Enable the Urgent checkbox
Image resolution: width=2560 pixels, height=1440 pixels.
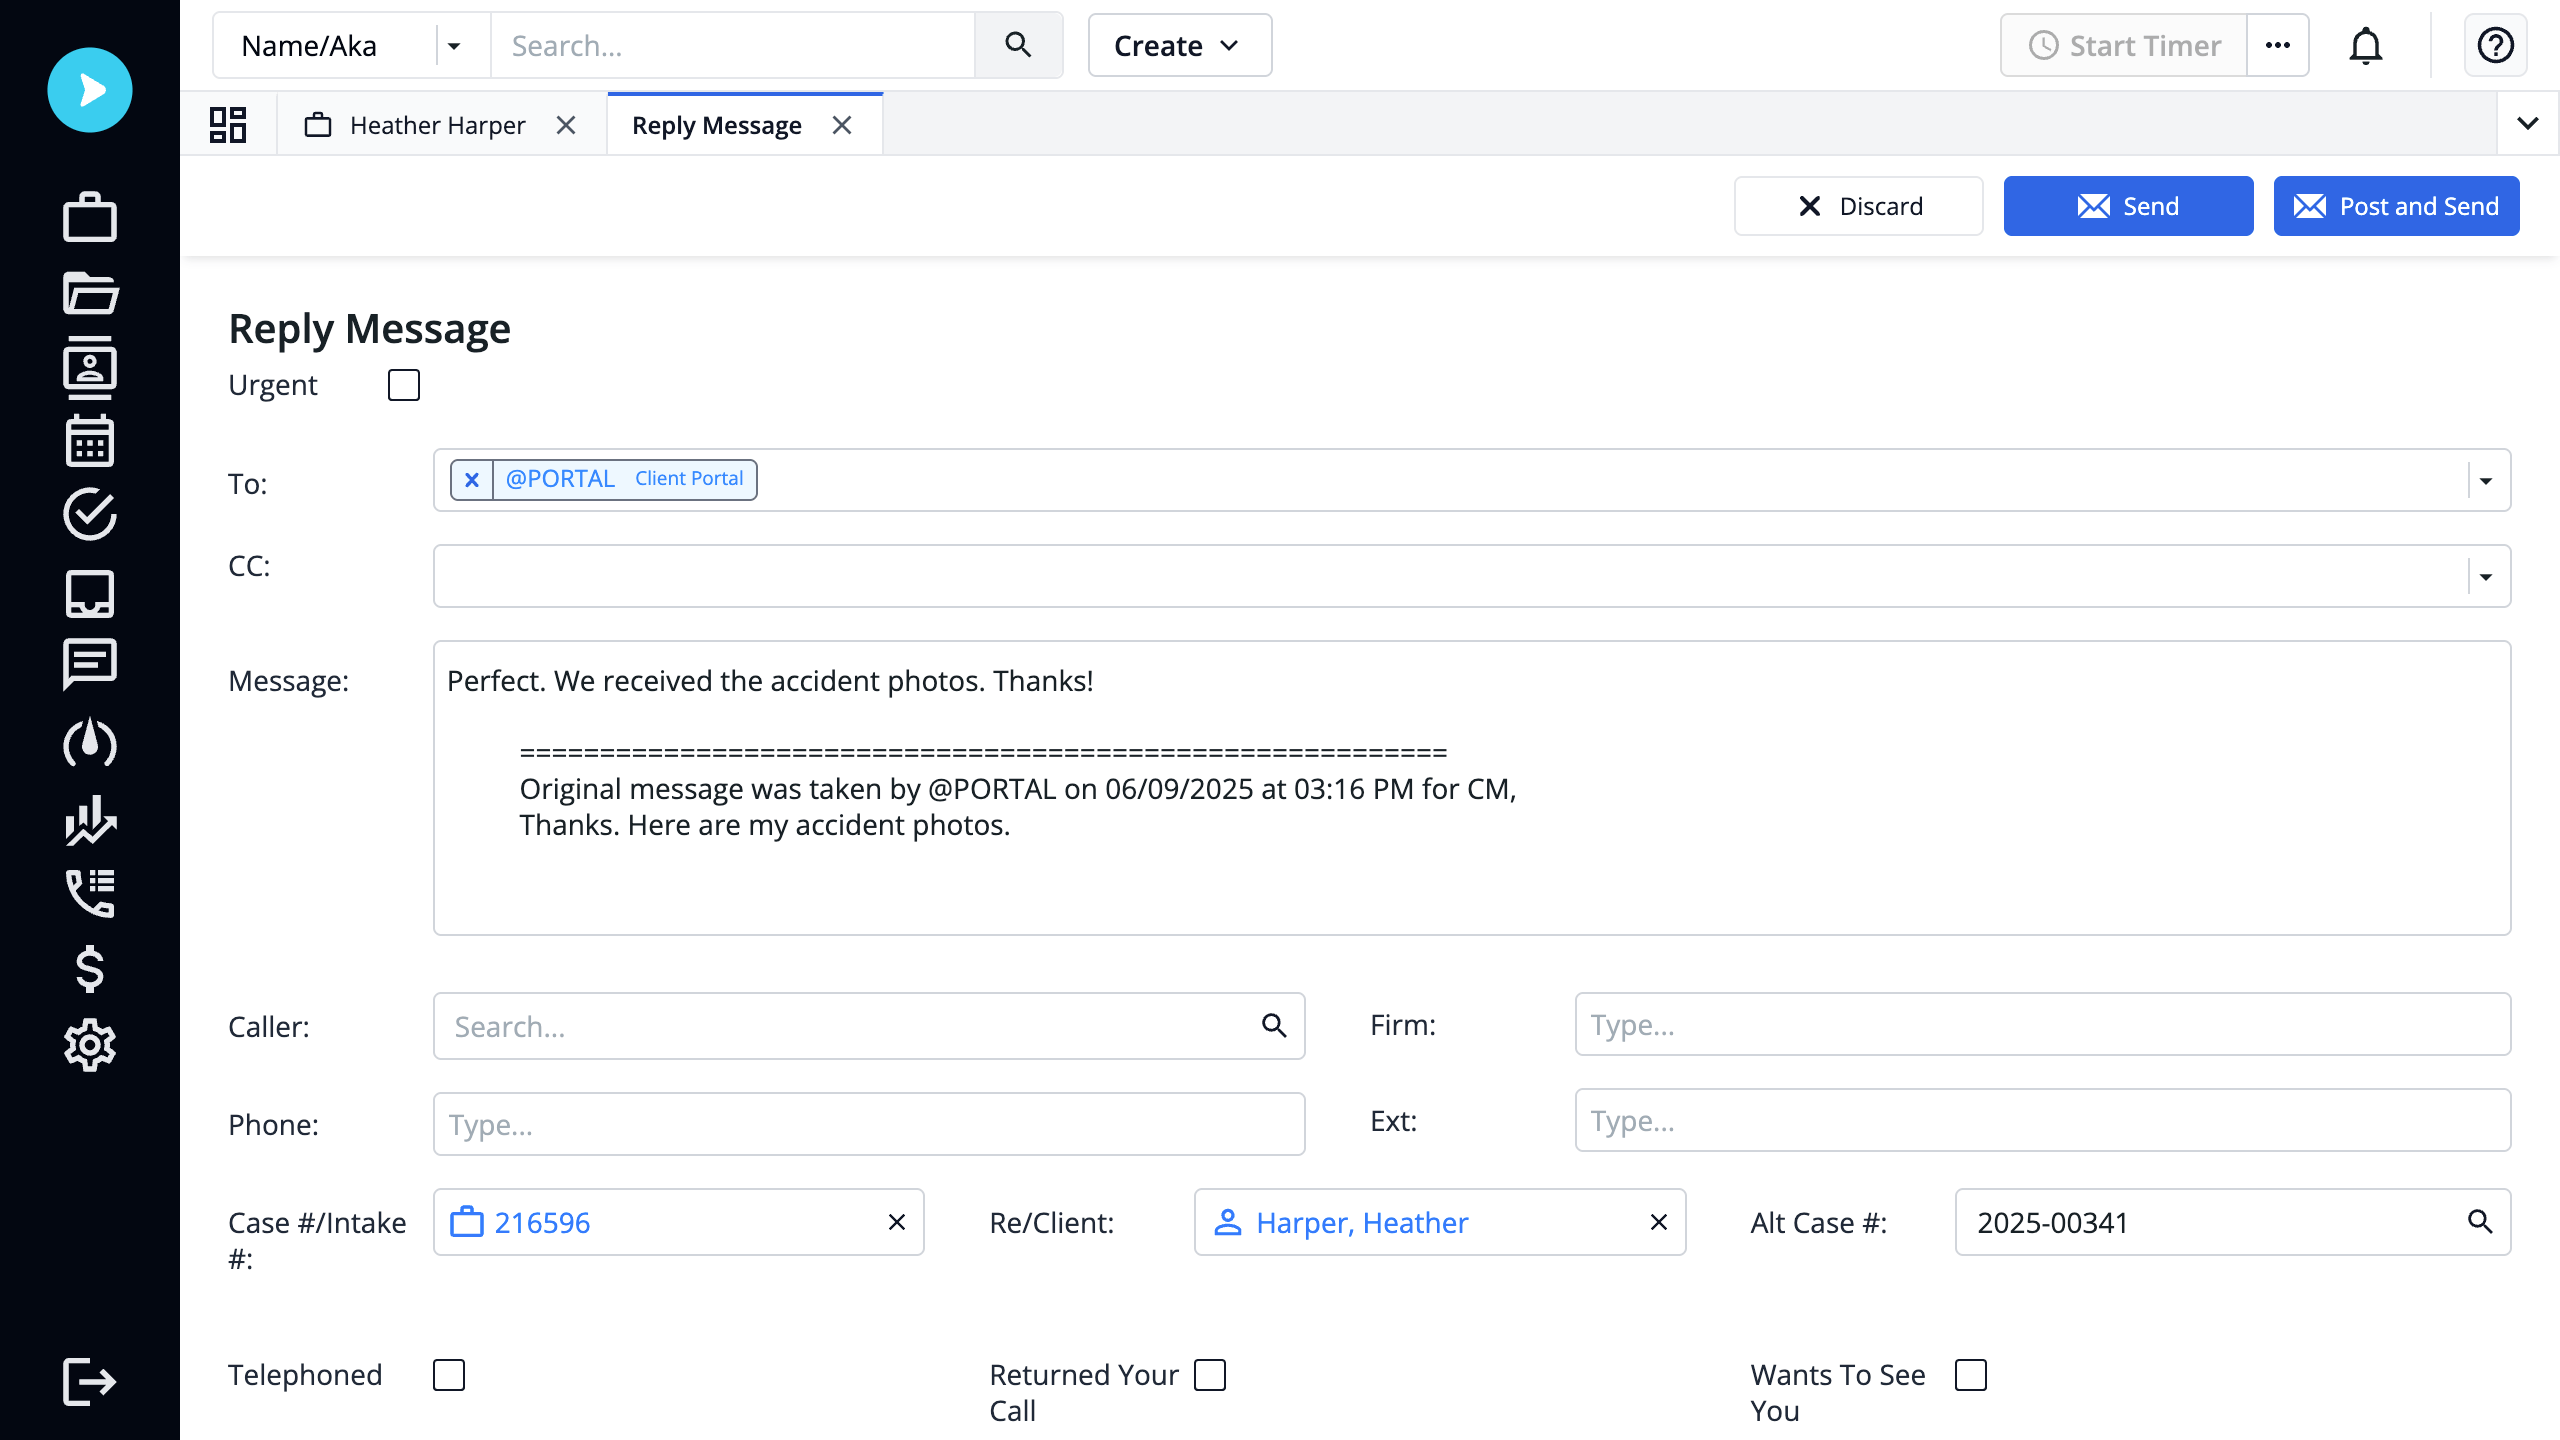coord(403,384)
